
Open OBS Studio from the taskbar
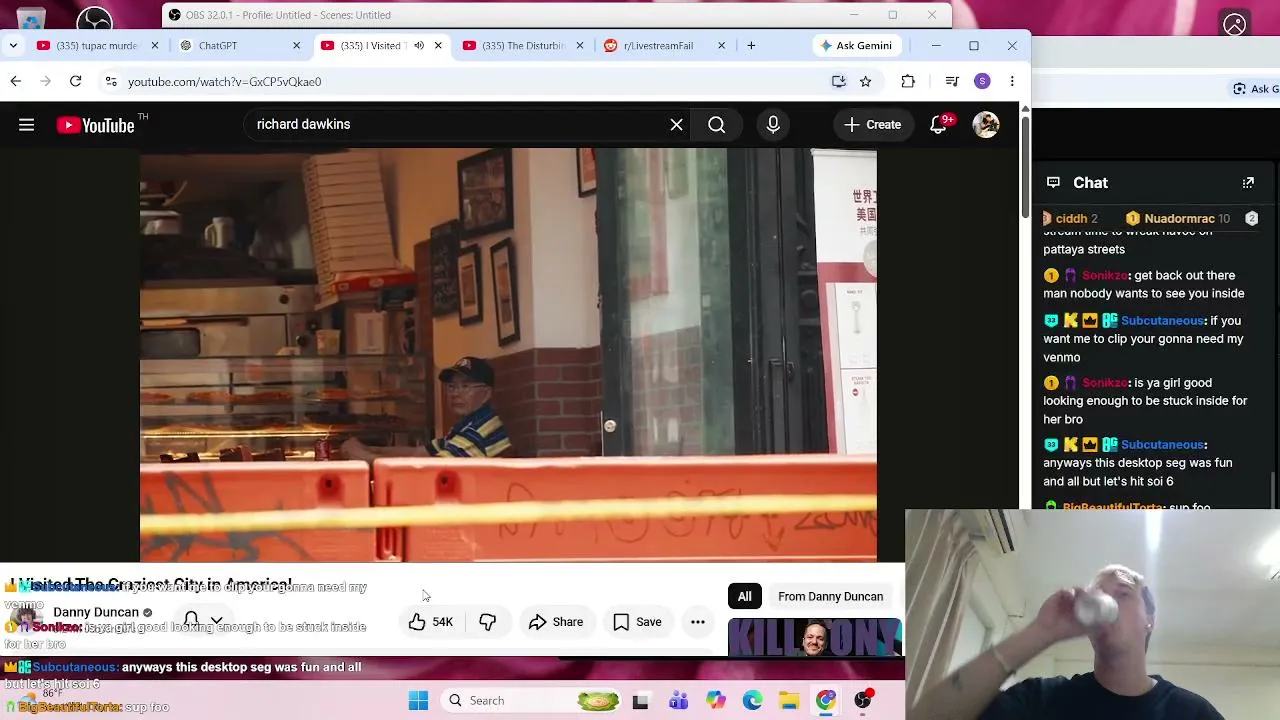[863, 701]
